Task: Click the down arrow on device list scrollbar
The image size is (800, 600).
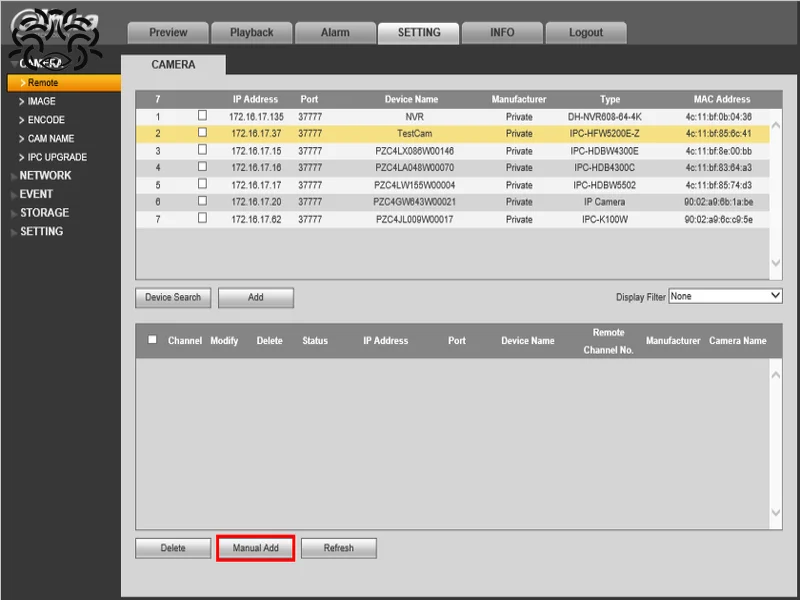Action: pyautogui.click(x=774, y=263)
